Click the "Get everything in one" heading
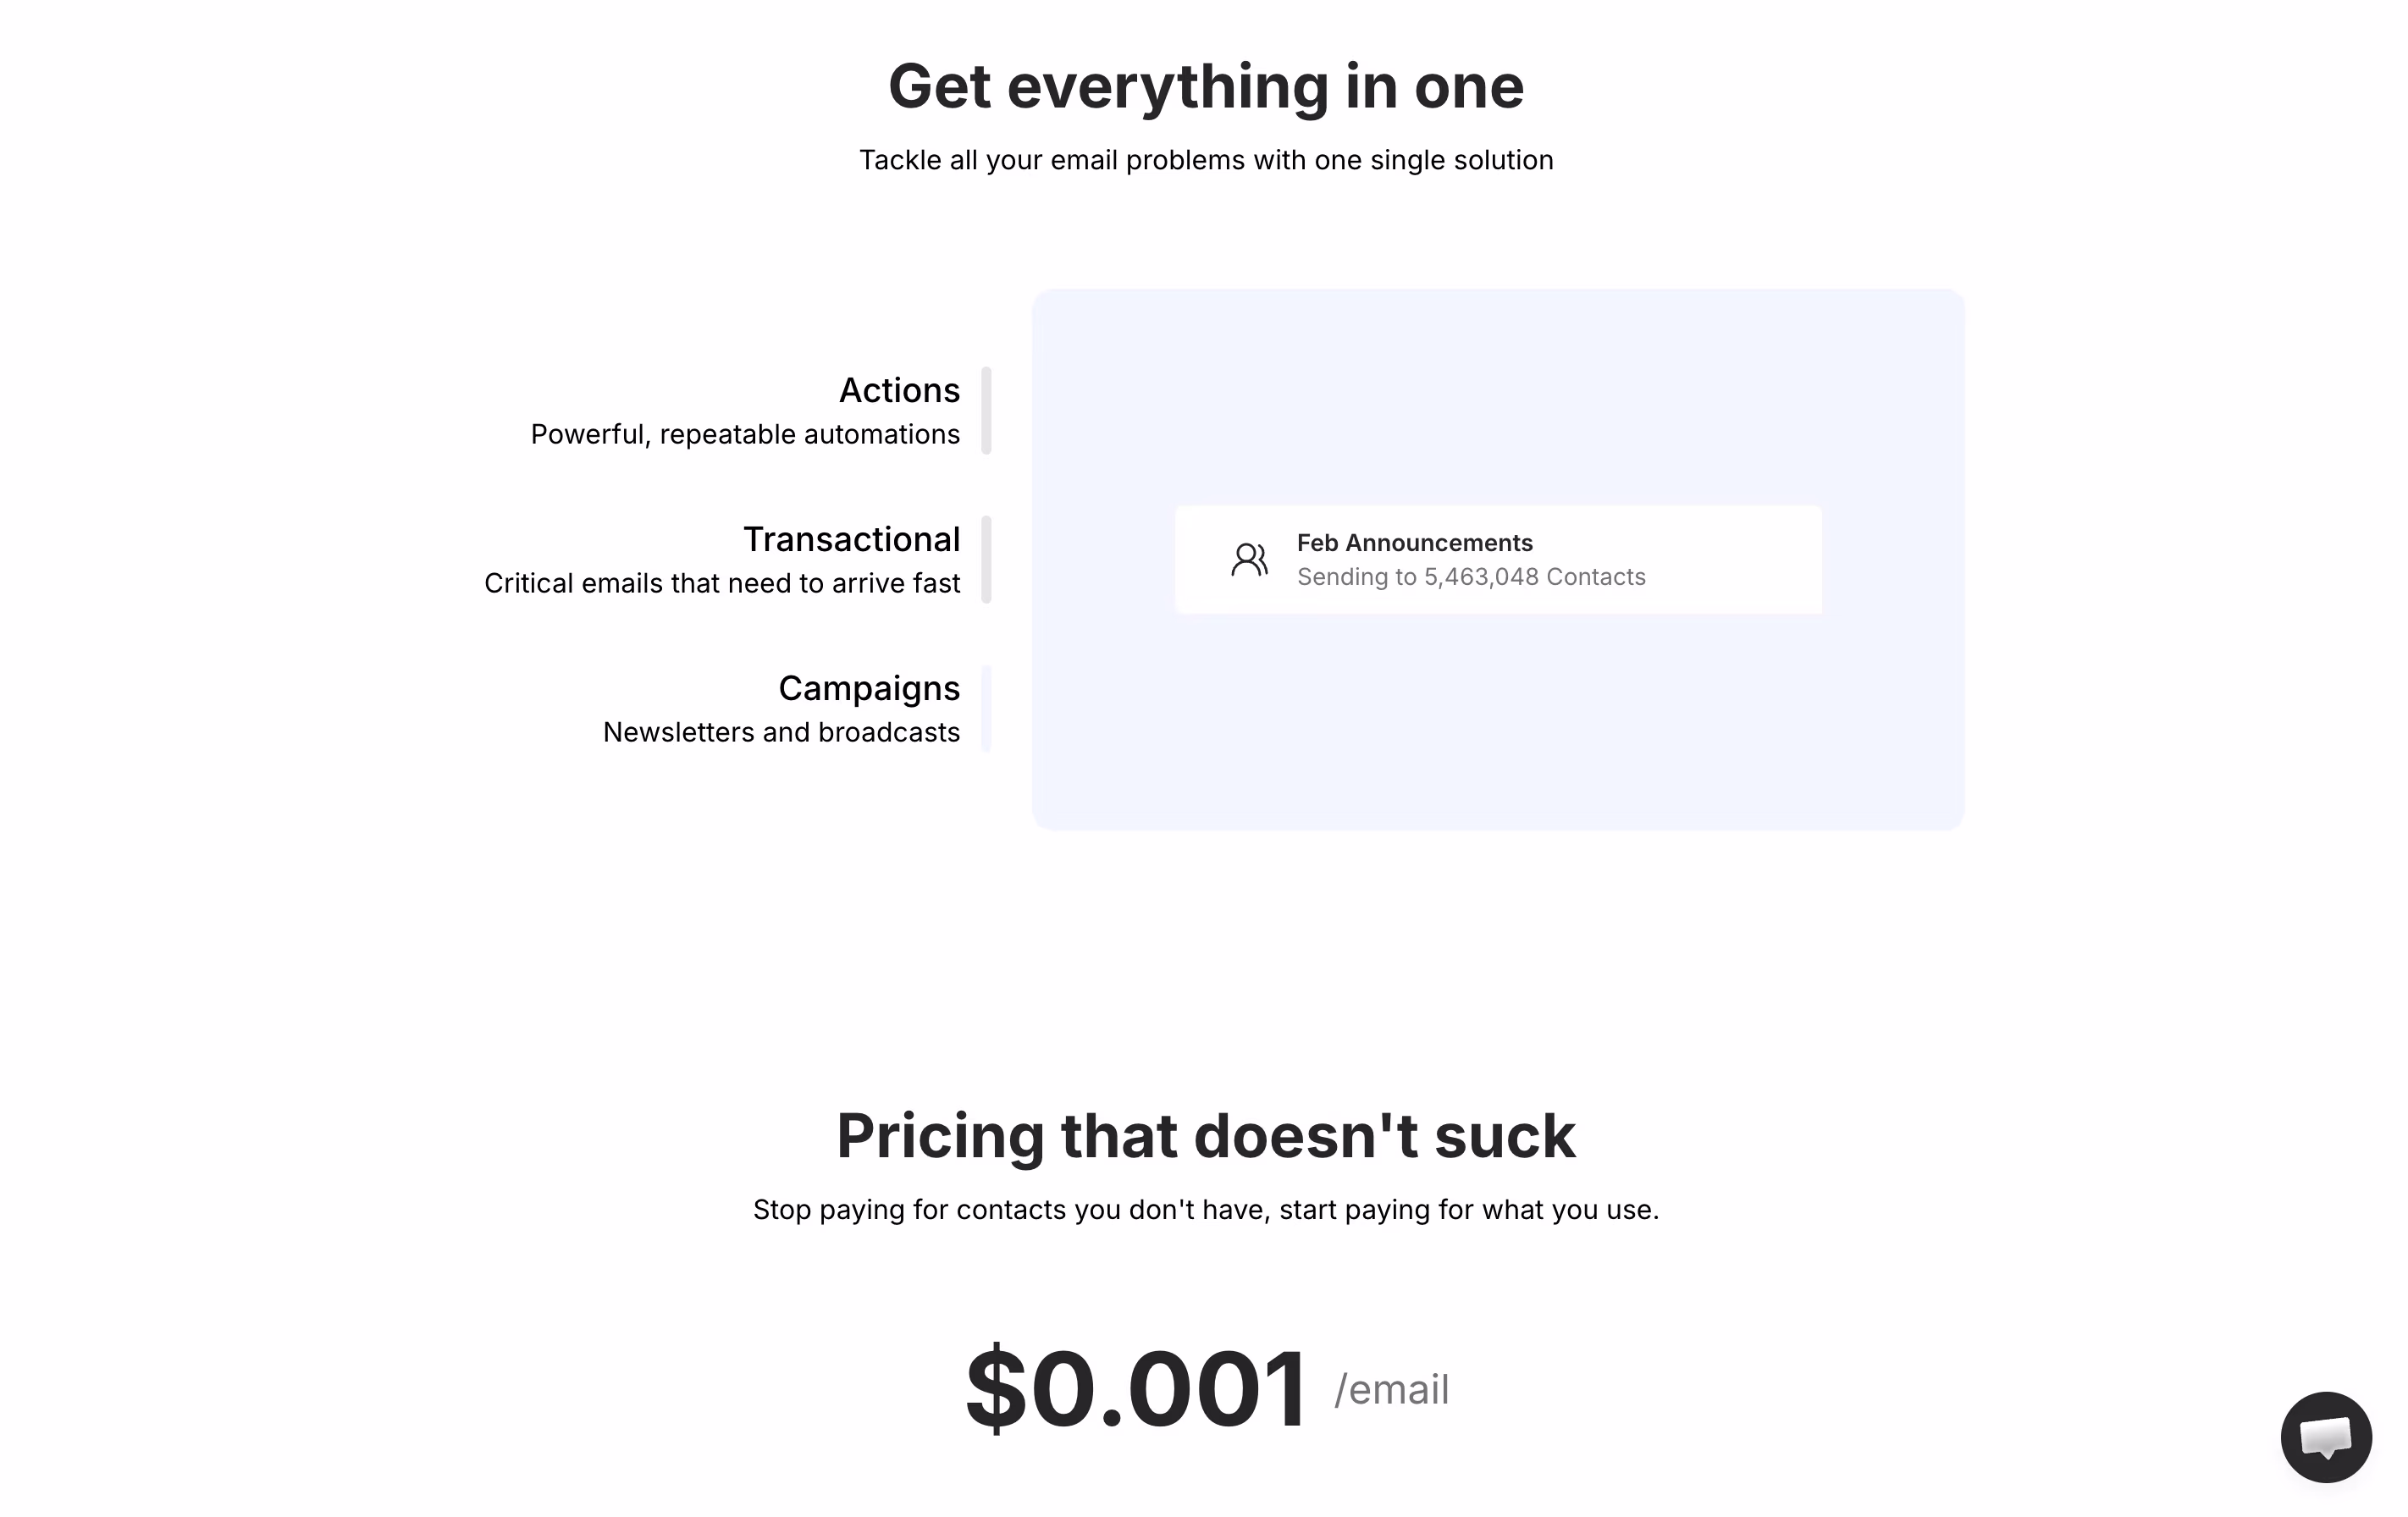Screen dimensions: 2408x1517 (x=1205, y=86)
